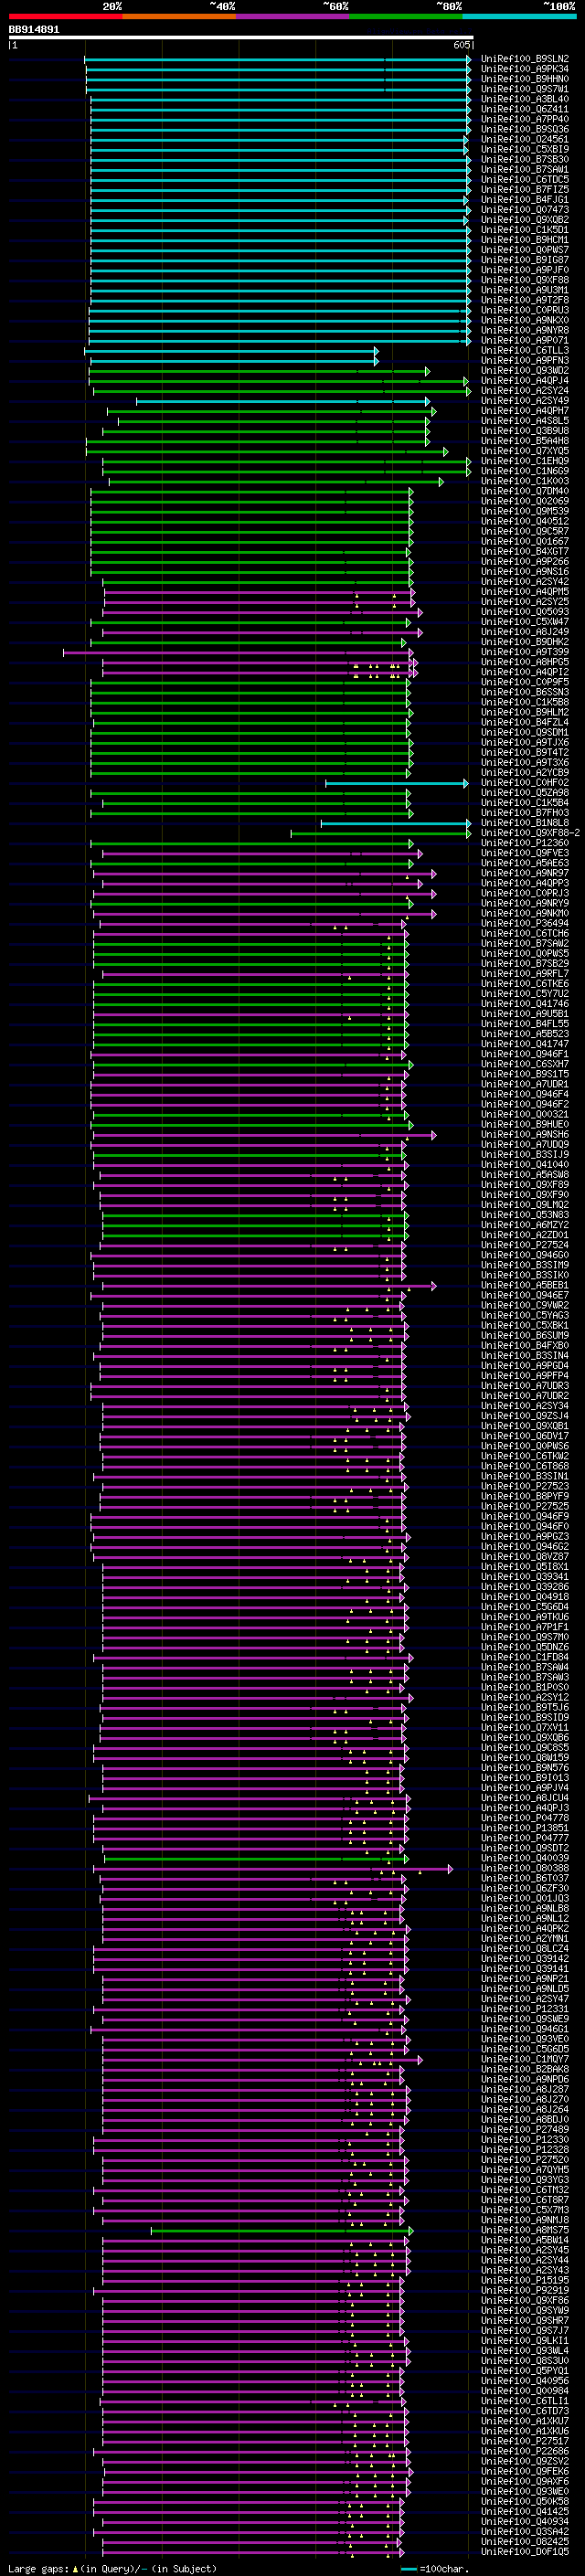Image resolution: width=585 pixels, height=2576 pixels.
Task: Select UniRef100_A5BEB1 label
Action: 525,1285
